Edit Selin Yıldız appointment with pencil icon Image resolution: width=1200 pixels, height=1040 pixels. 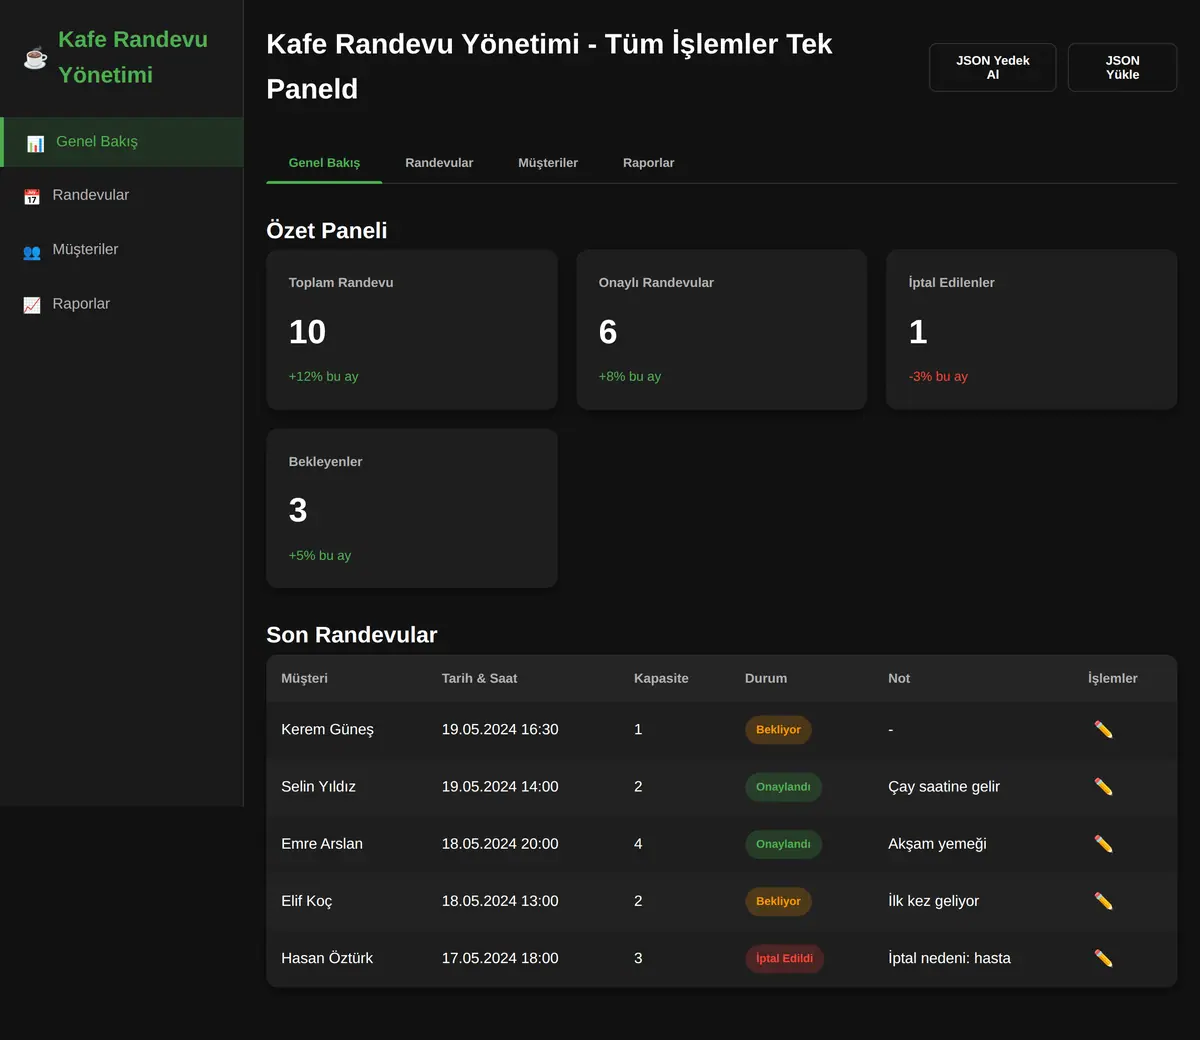coord(1103,787)
